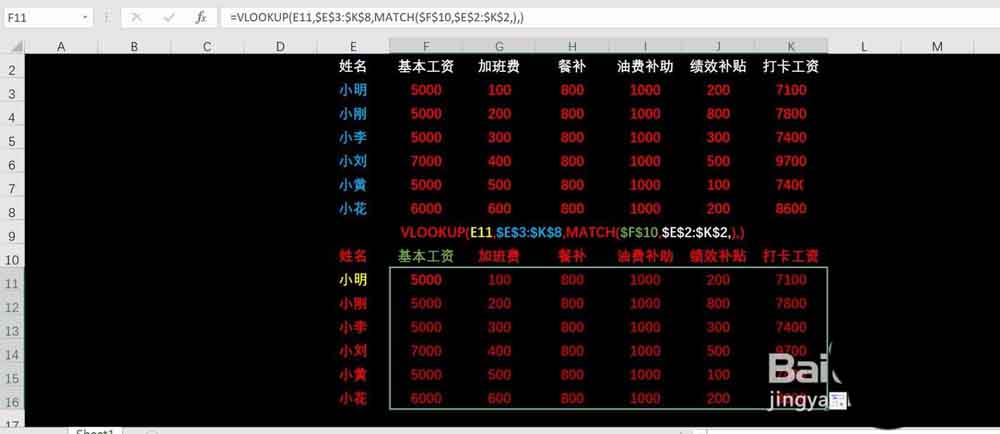Click header cell 餐补 in row 2
The image size is (1000, 434).
point(572,67)
